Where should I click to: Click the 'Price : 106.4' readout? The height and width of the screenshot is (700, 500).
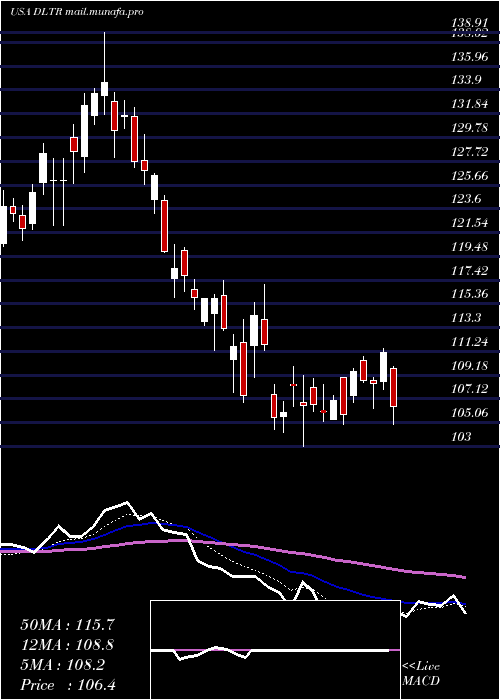[68, 685]
